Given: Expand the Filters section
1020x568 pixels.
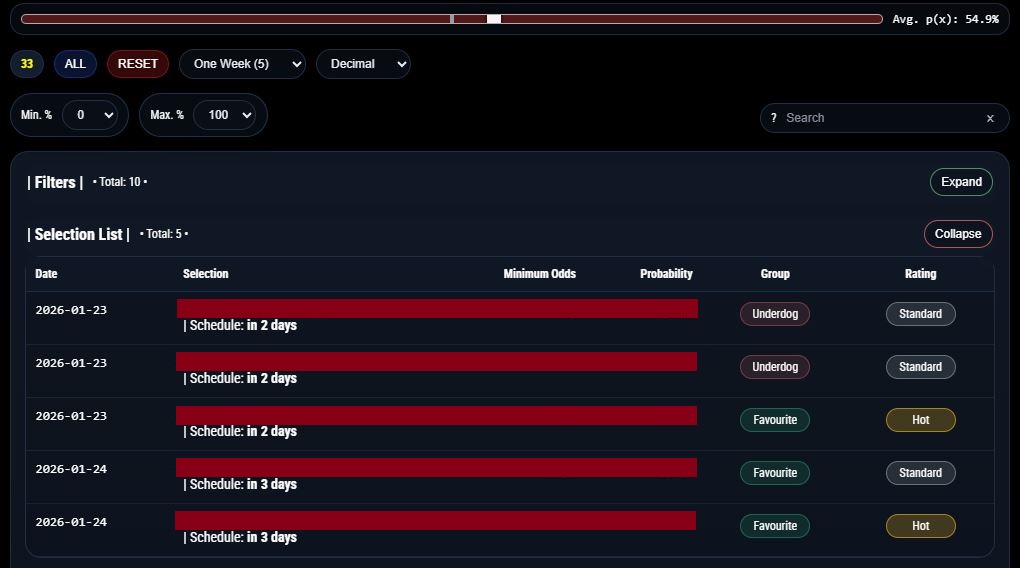Looking at the screenshot, I should pyautogui.click(x=961, y=182).
